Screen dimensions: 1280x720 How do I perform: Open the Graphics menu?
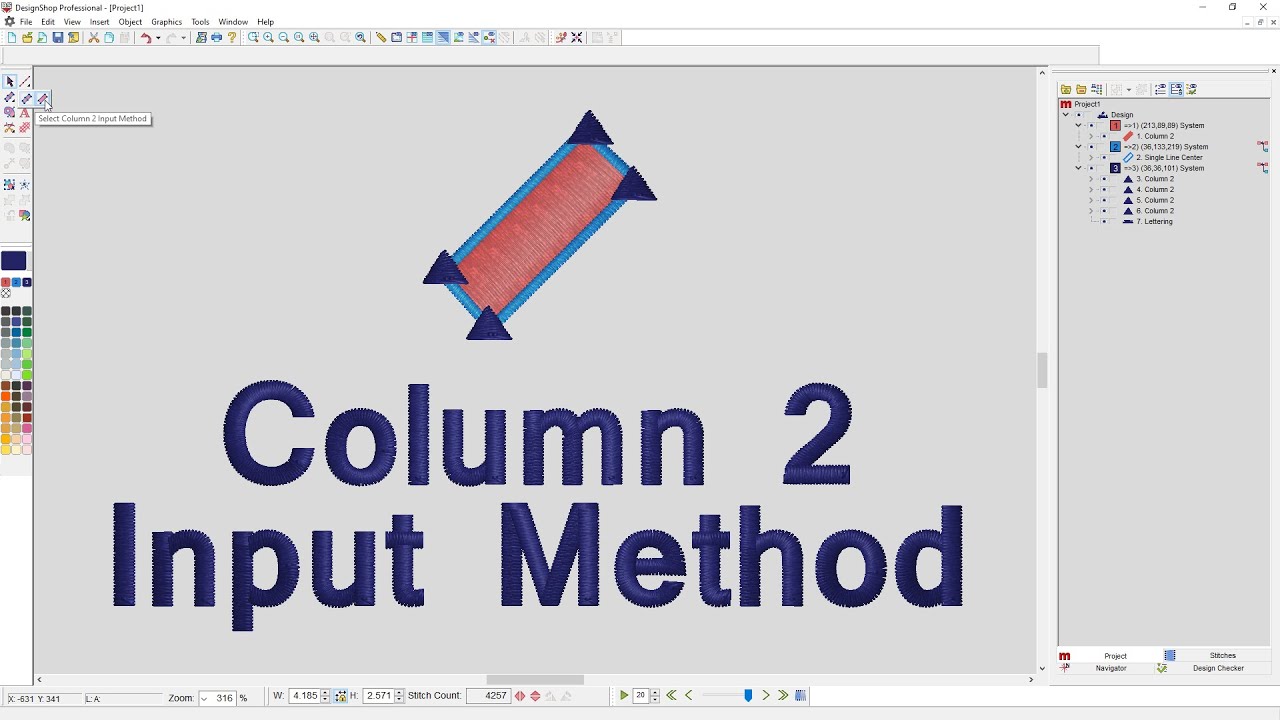point(167,22)
